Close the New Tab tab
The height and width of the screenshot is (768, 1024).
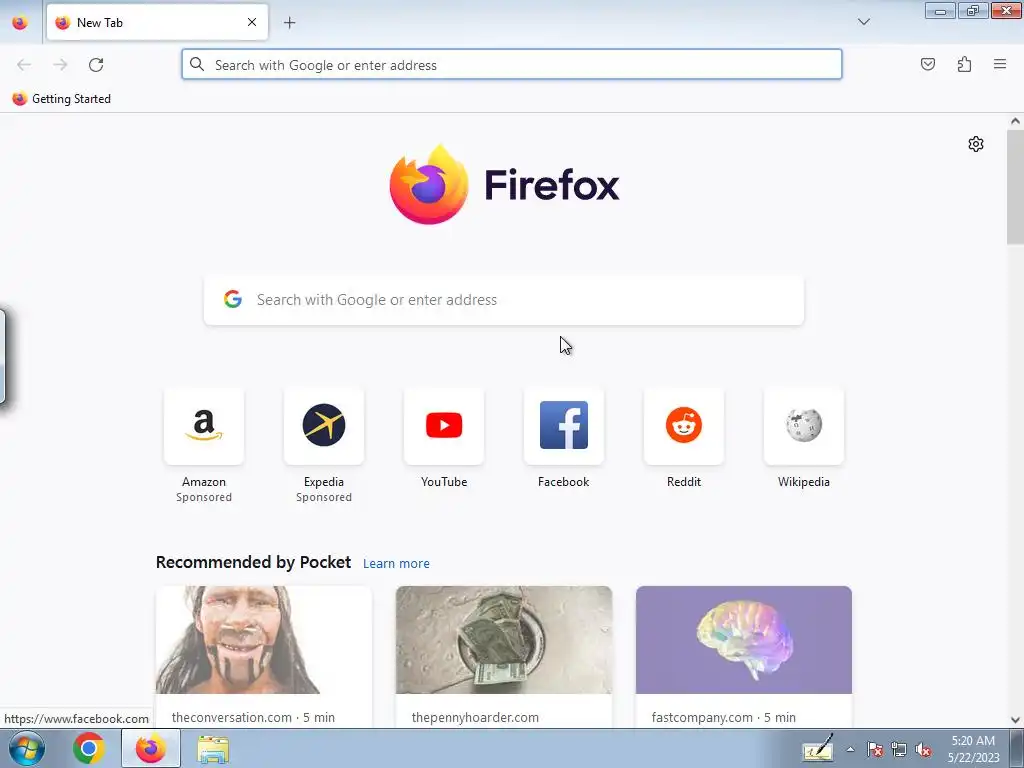point(251,22)
